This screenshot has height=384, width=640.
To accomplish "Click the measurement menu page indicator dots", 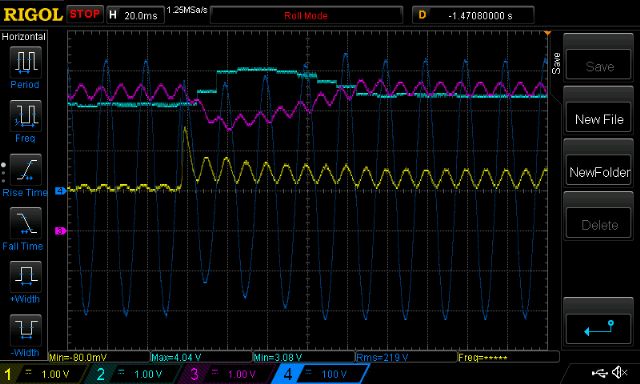I will point(3,173).
